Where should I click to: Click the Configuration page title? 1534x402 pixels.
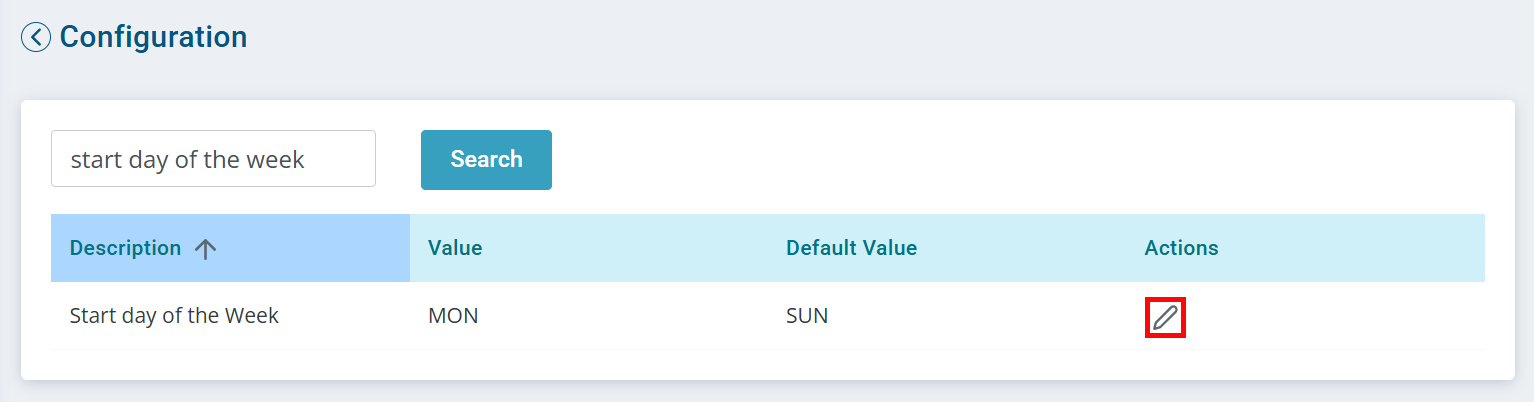pyautogui.click(x=153, y=37)
